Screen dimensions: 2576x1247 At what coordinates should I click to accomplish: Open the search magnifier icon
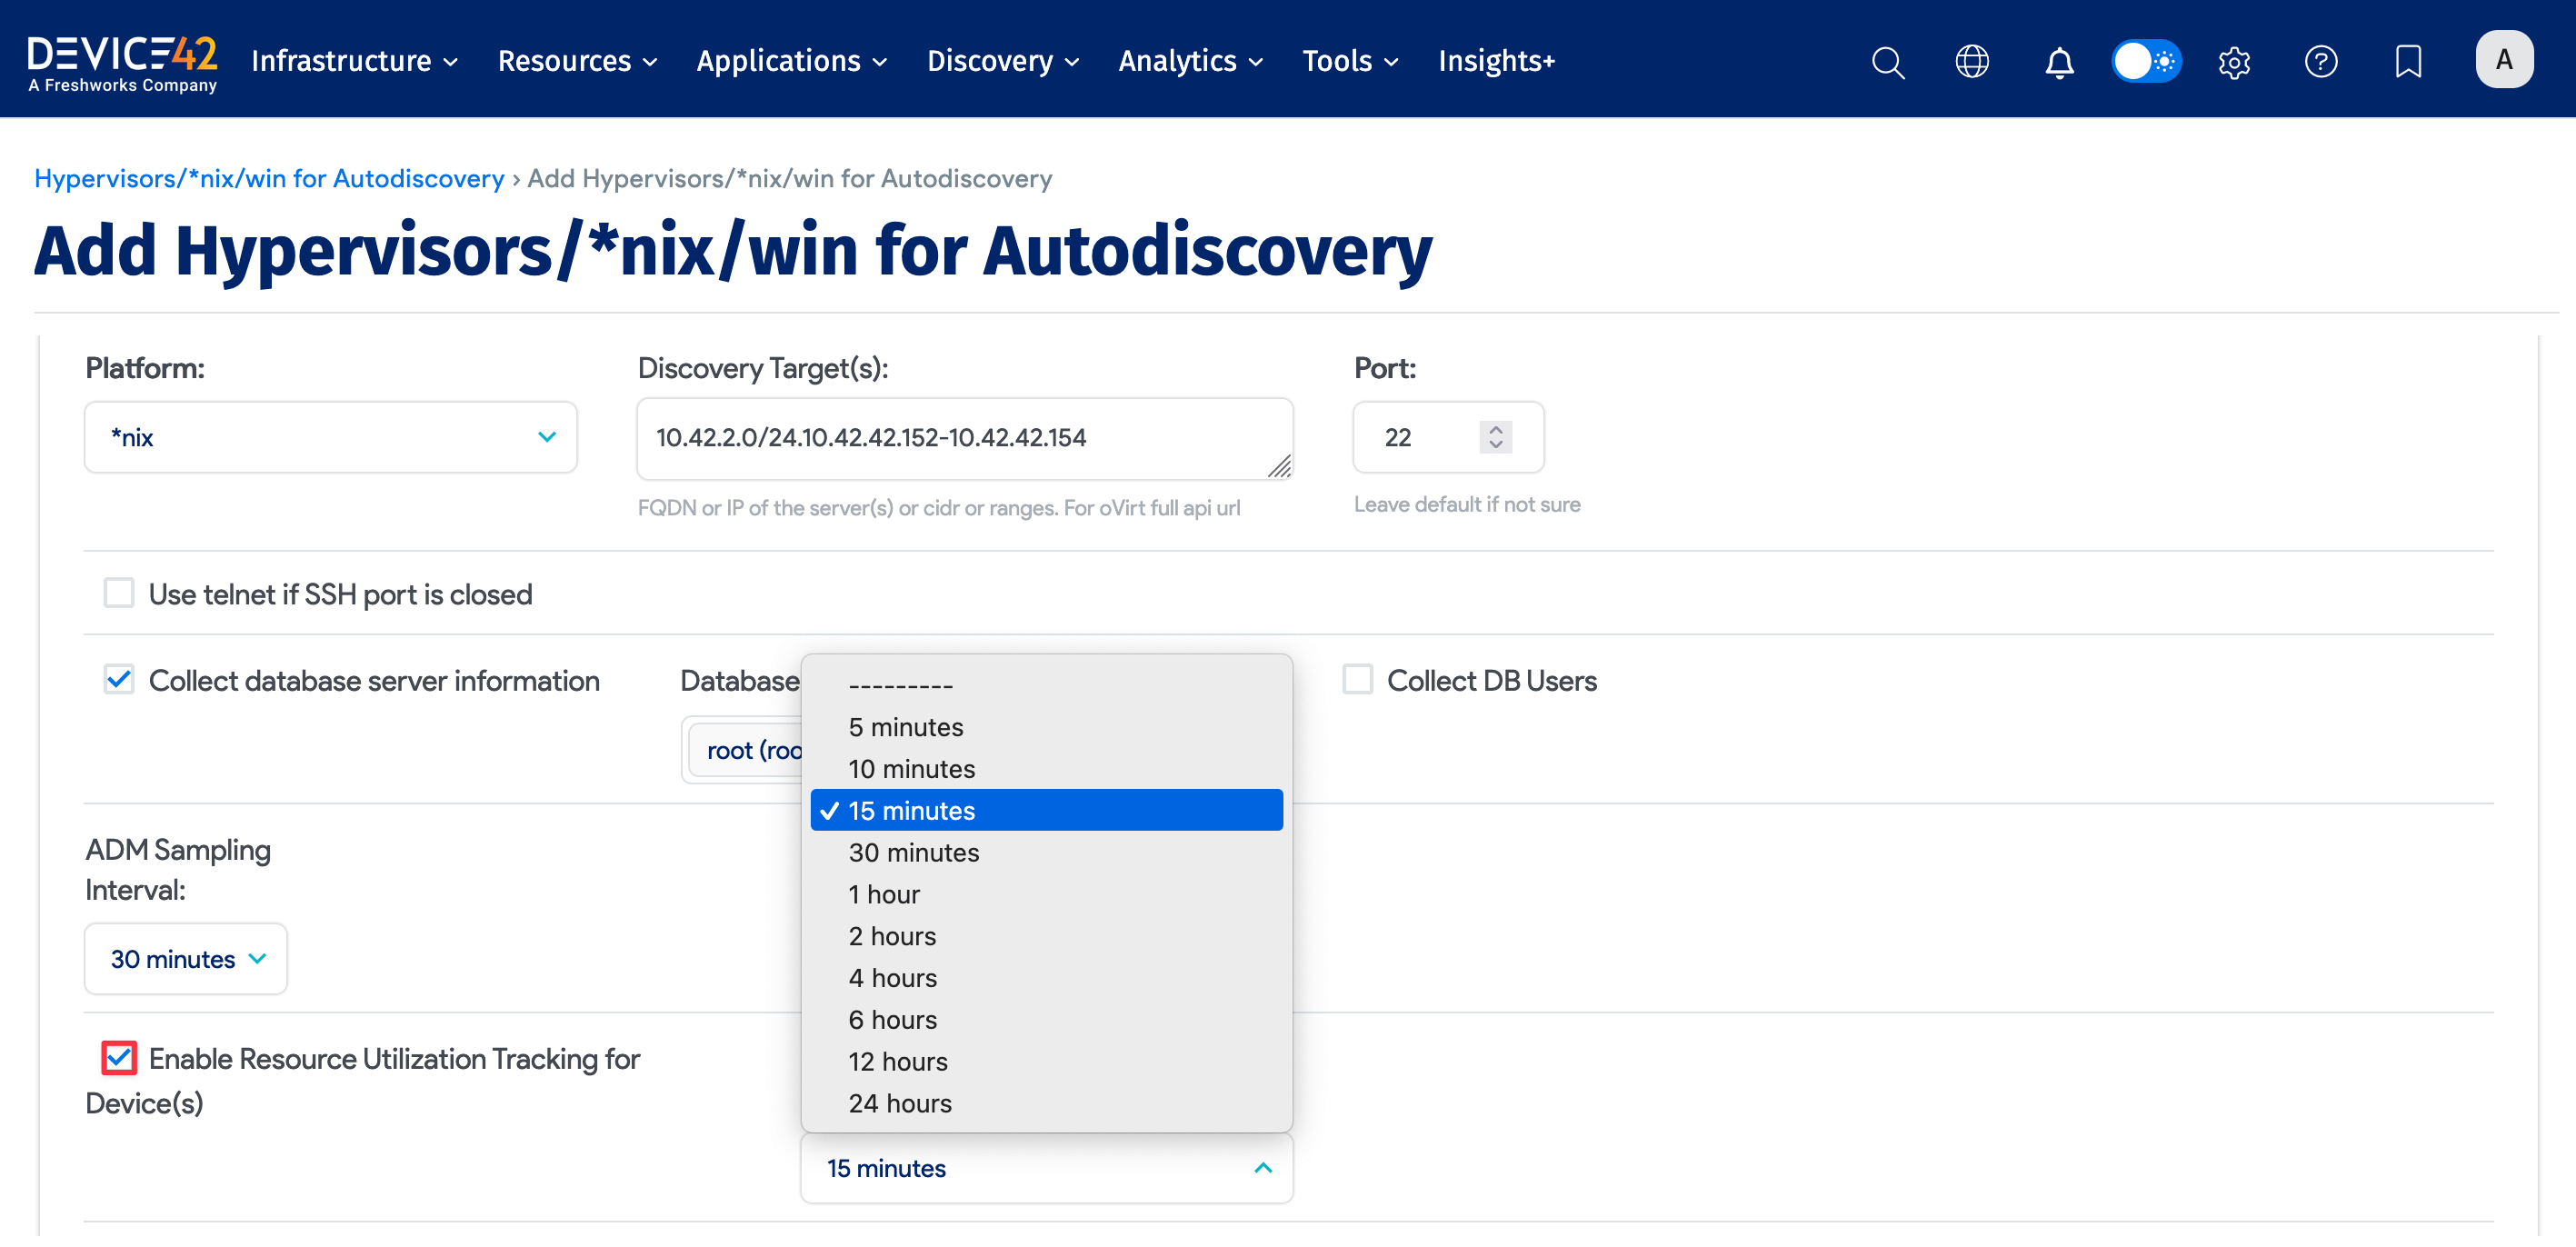point(1887,62)
